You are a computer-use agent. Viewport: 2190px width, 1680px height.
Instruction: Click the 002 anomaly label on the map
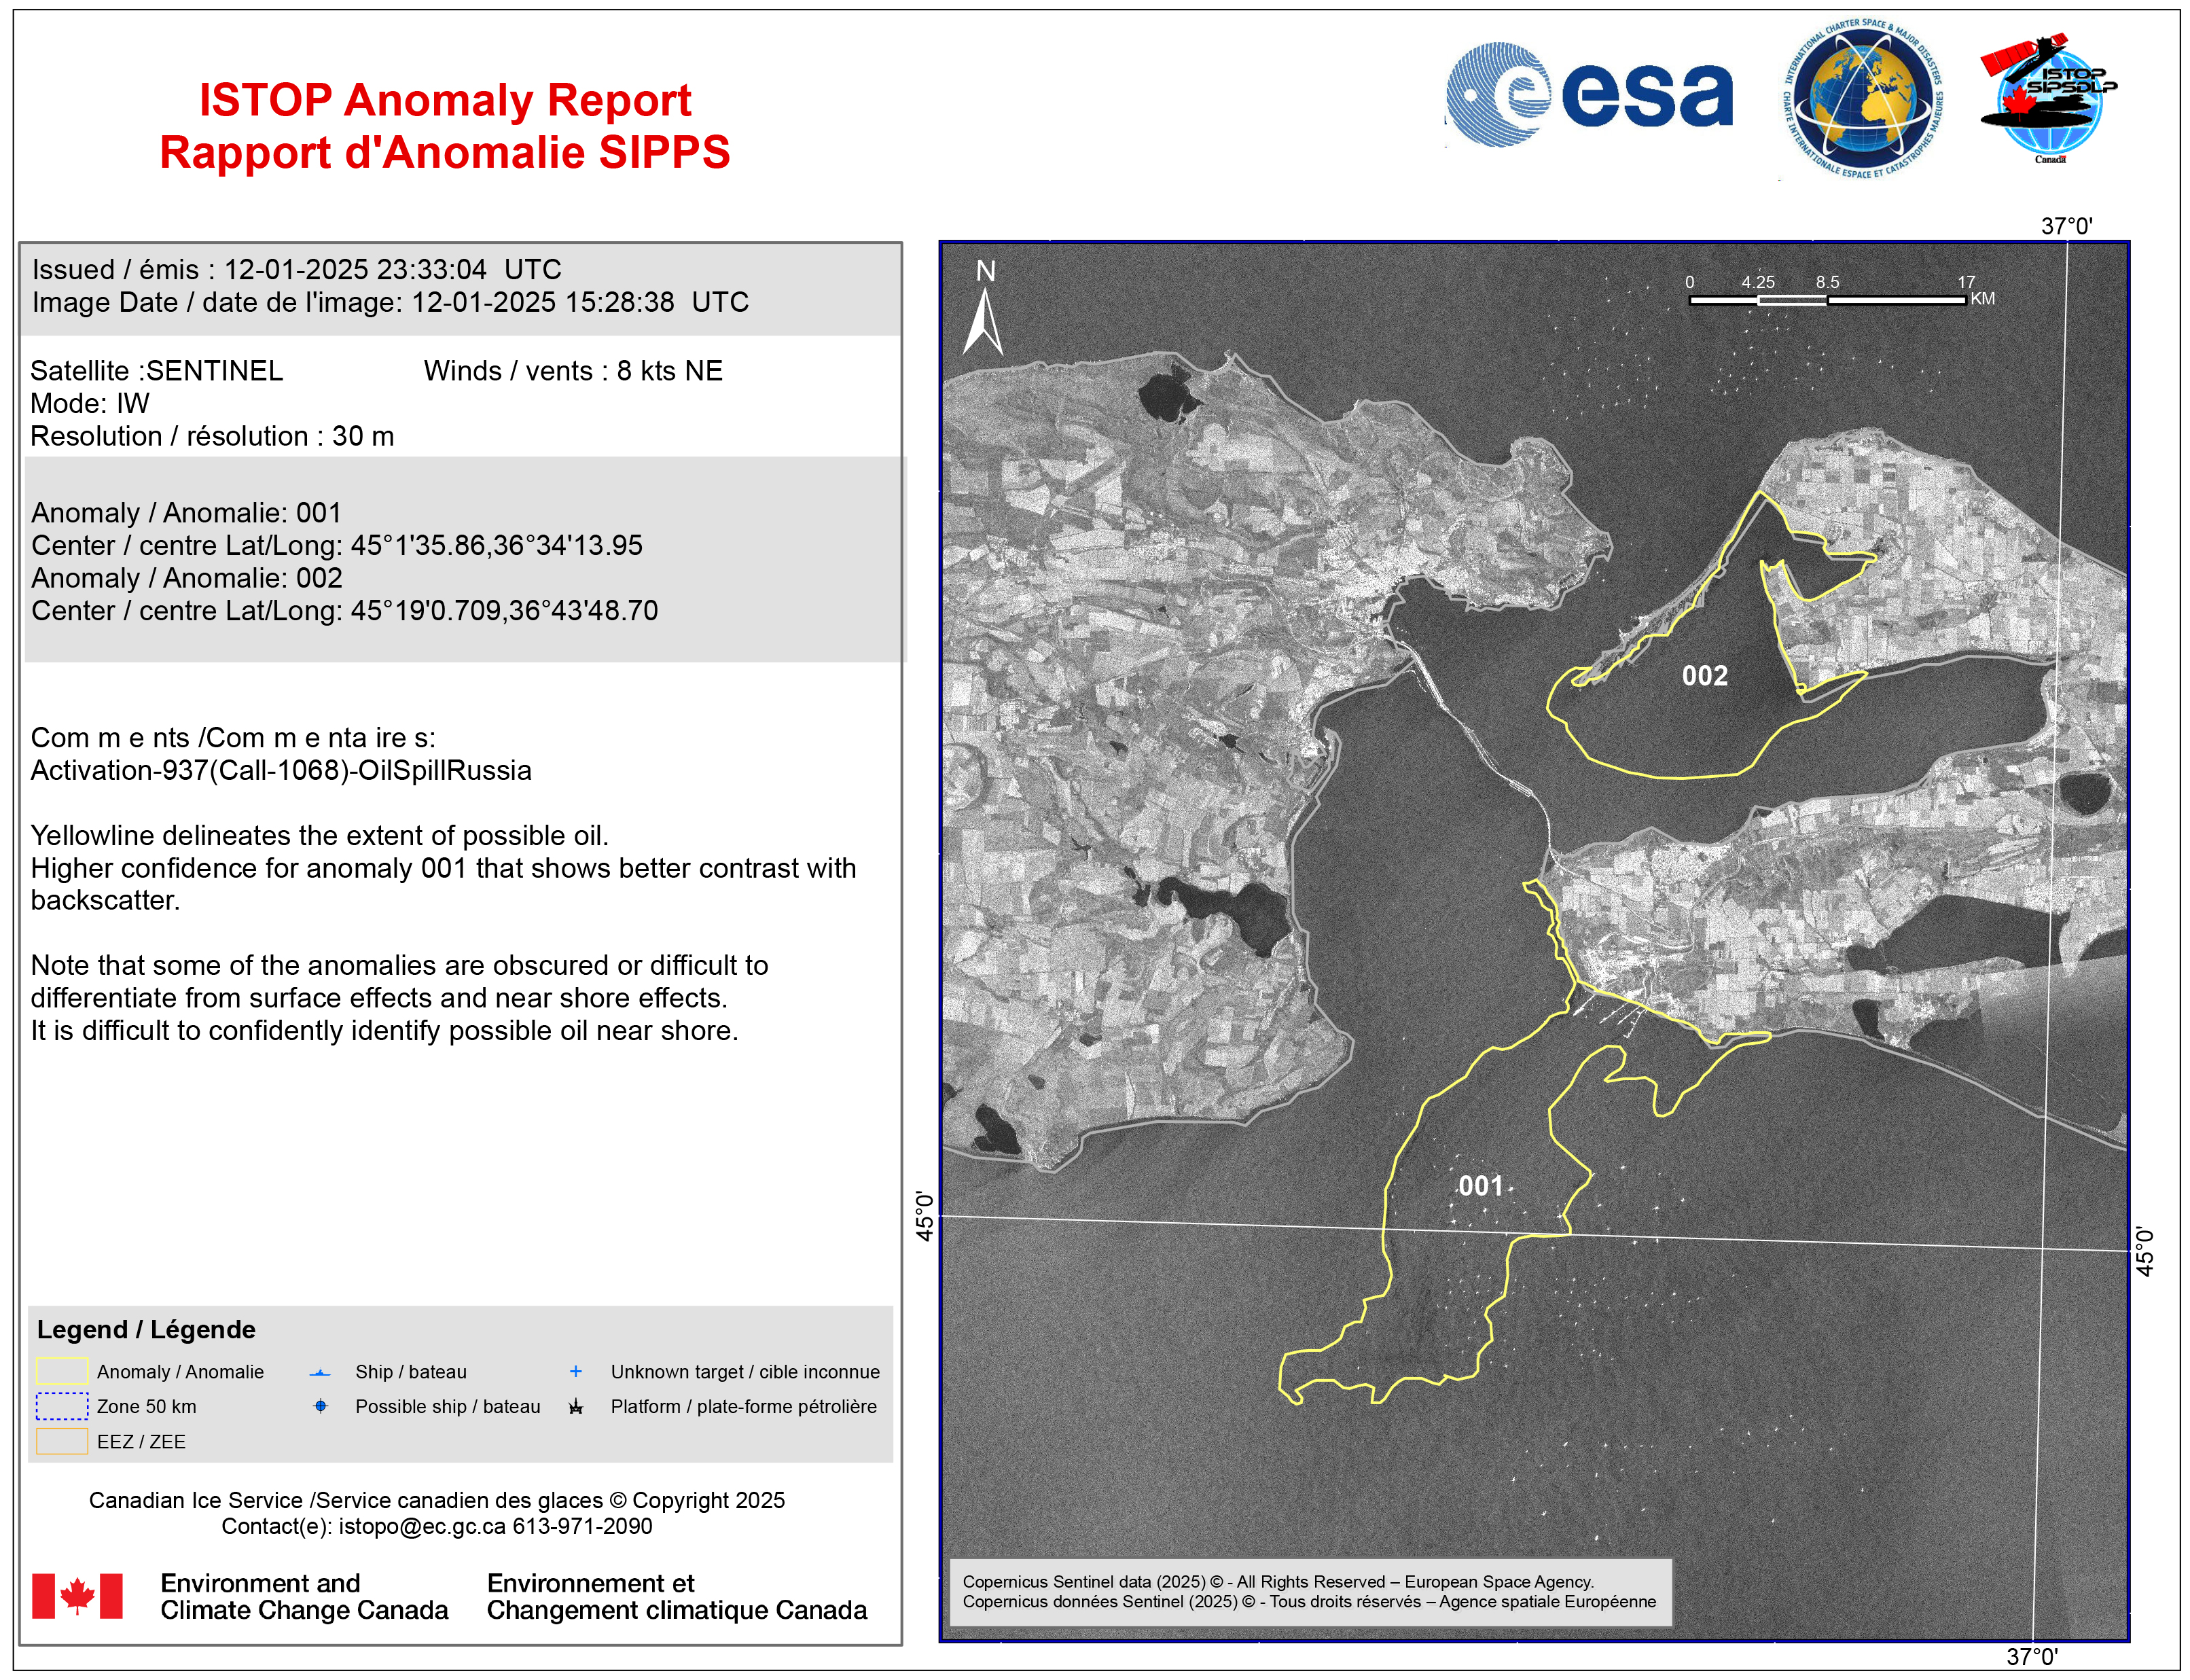[x=1704, y=676]
